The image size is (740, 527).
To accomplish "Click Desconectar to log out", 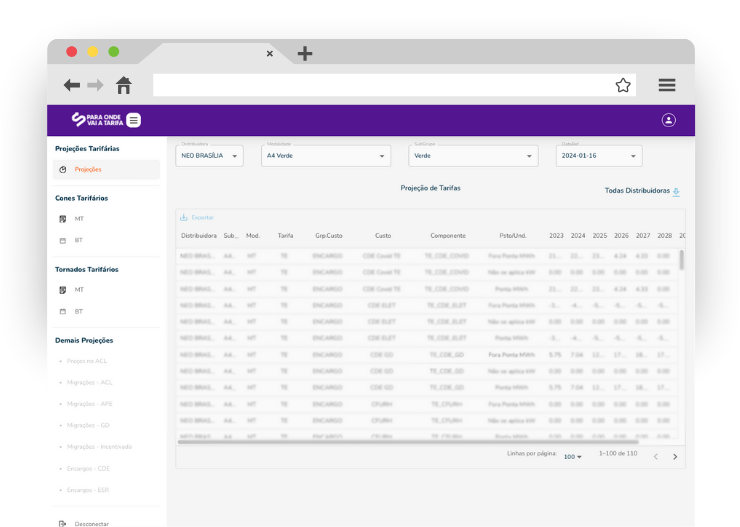I will [x=91, y=523].
